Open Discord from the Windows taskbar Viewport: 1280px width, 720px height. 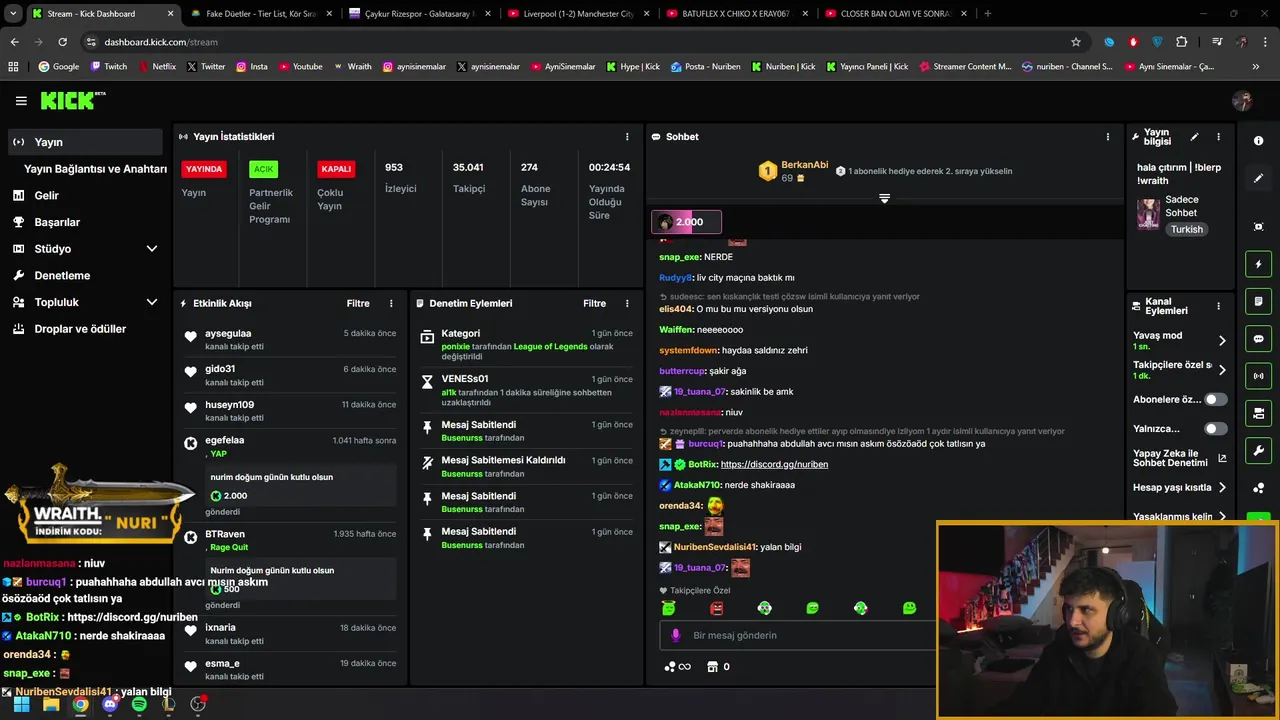tap(110, 704)
